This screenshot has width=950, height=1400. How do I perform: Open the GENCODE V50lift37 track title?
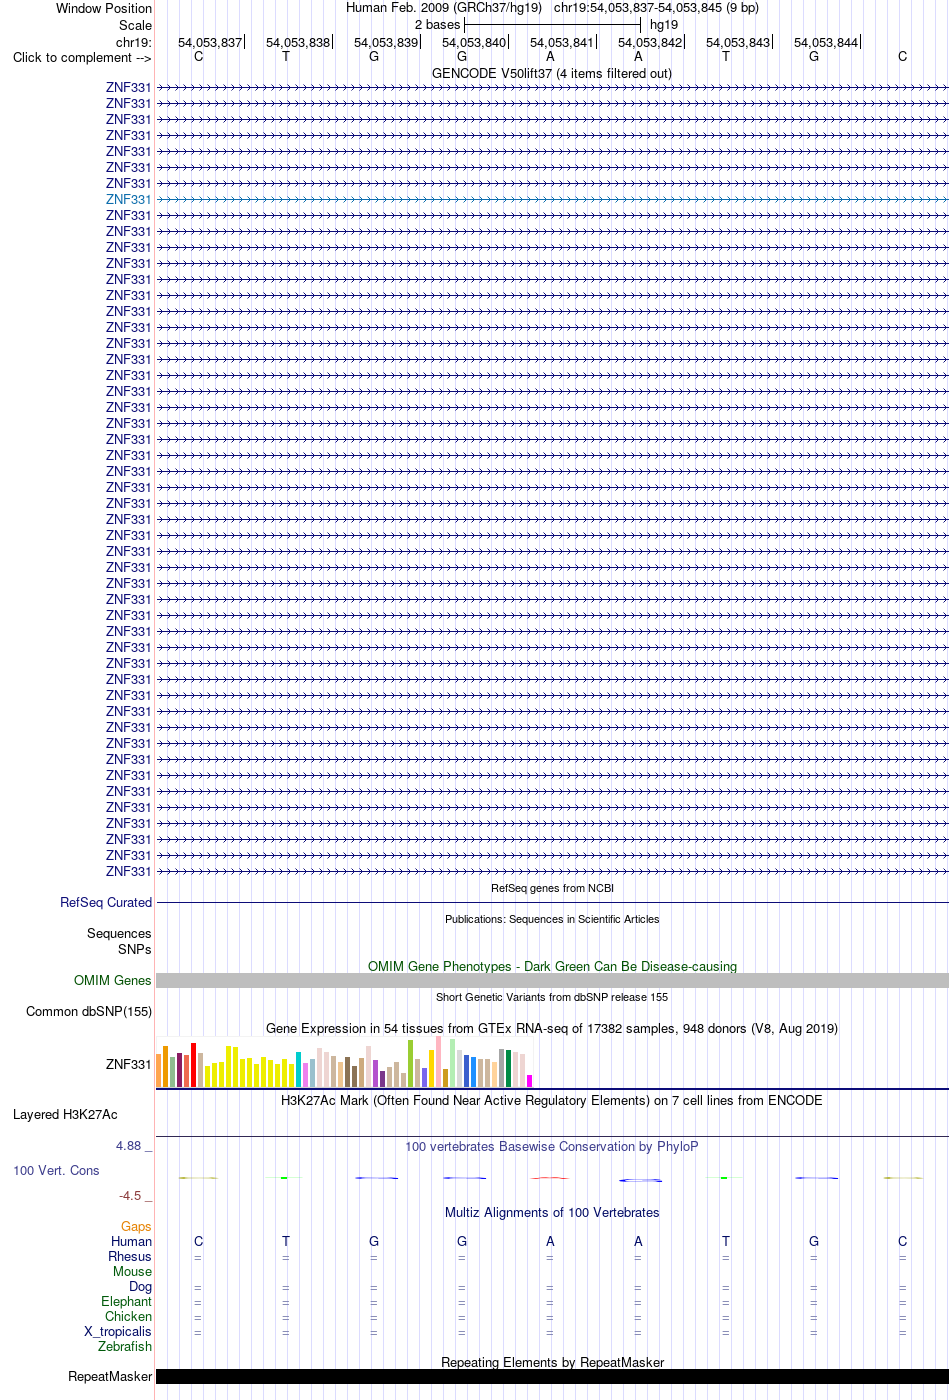tap(552, 73)
